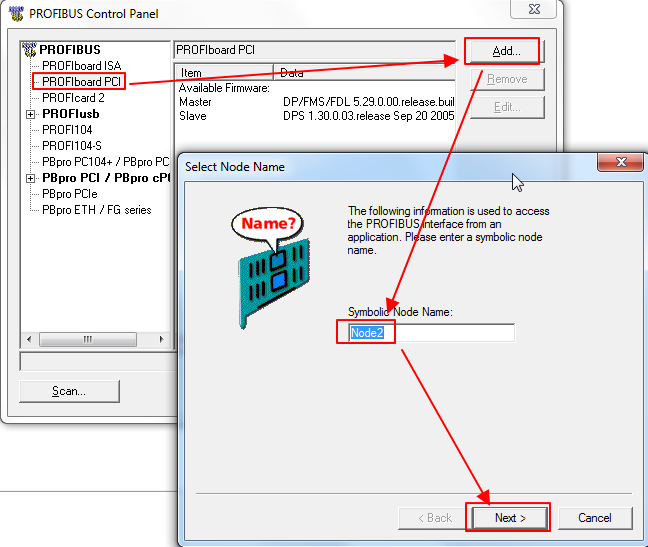
Task: Click Next > in Select Node Name dialog
Action: point(510,518)
